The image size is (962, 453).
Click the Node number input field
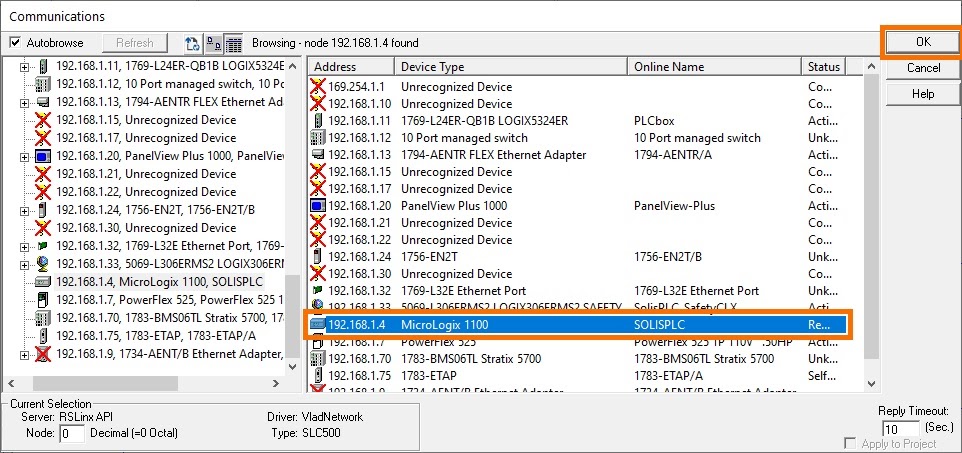[x=72, y=434]
